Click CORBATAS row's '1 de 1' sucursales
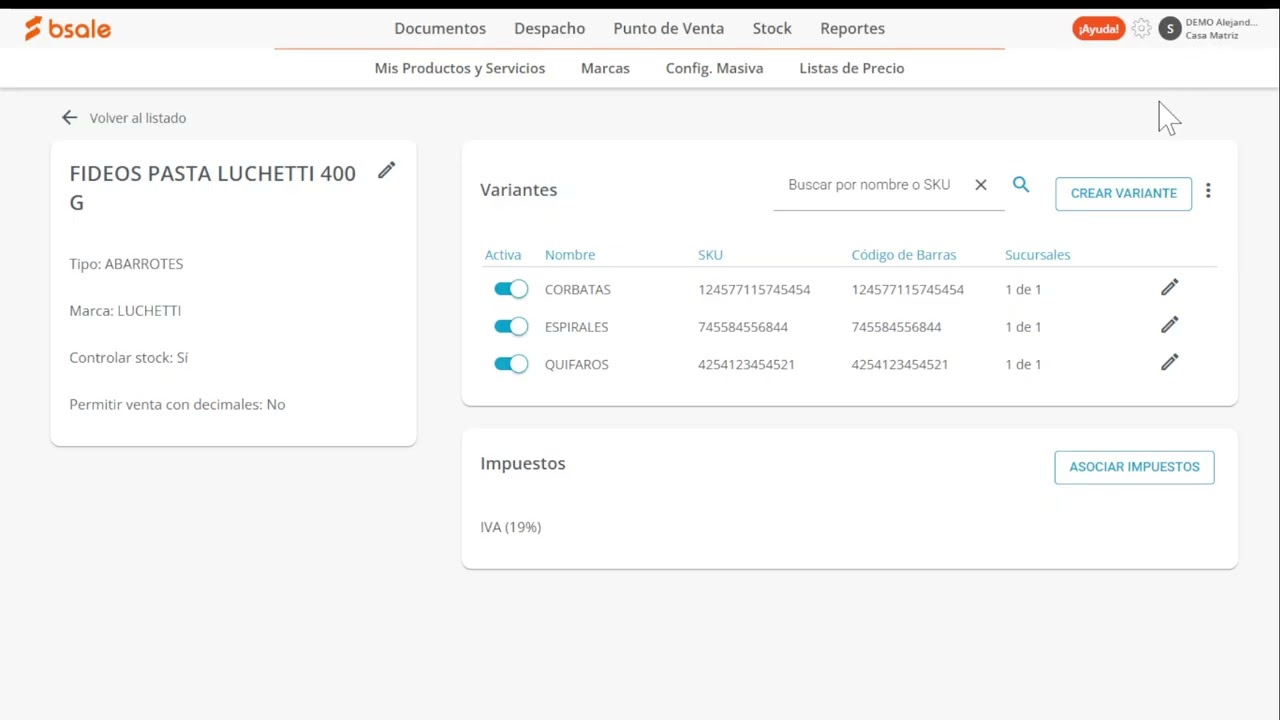Viewport: 1280px width, 720px height. tap(1023, 289)
